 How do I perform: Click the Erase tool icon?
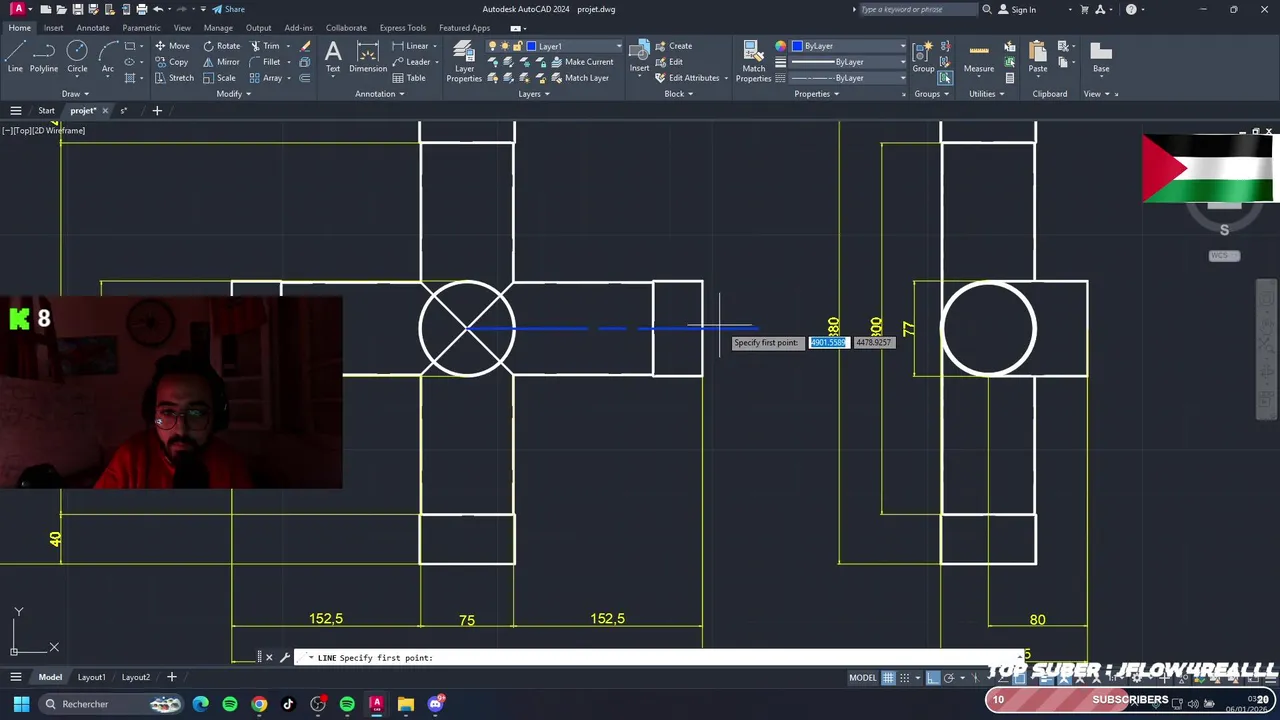(305, 46)
